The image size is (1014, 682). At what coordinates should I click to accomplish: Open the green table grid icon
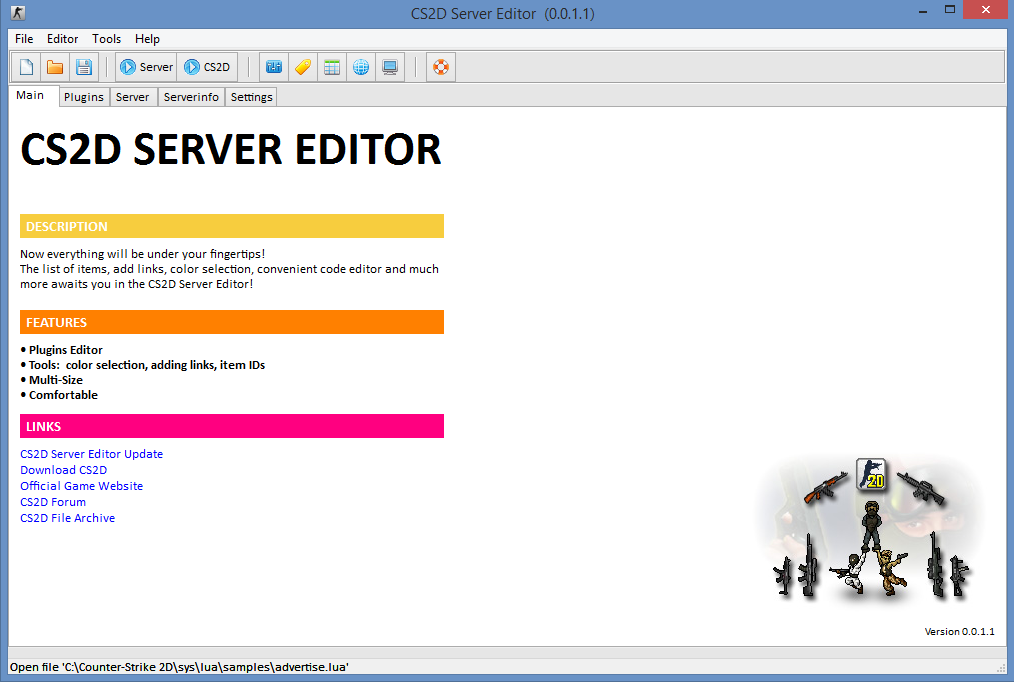click(332, 67)
